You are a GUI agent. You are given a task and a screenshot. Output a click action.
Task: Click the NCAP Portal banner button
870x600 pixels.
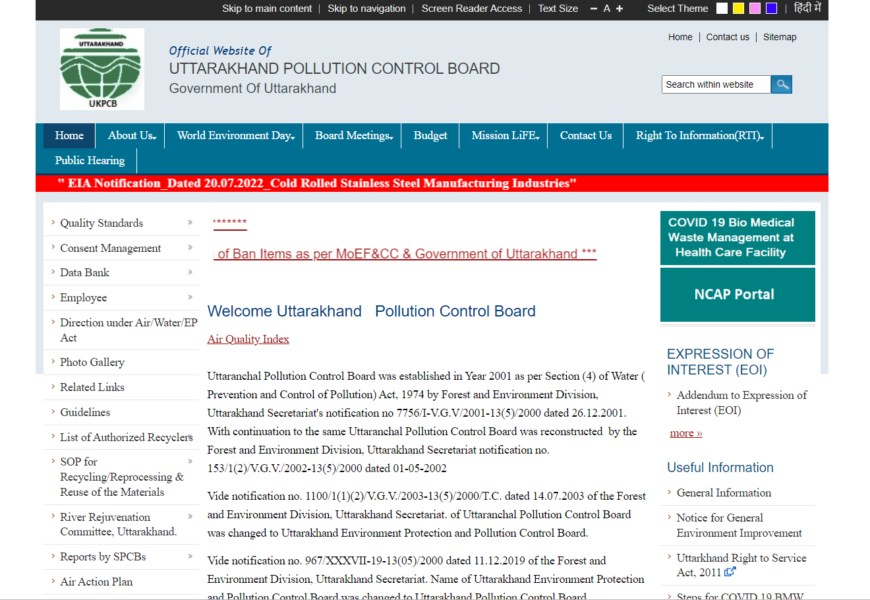coord(737,295)
